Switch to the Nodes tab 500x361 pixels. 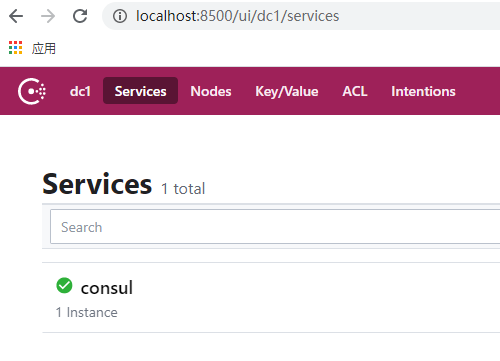[x=211, y=91]
